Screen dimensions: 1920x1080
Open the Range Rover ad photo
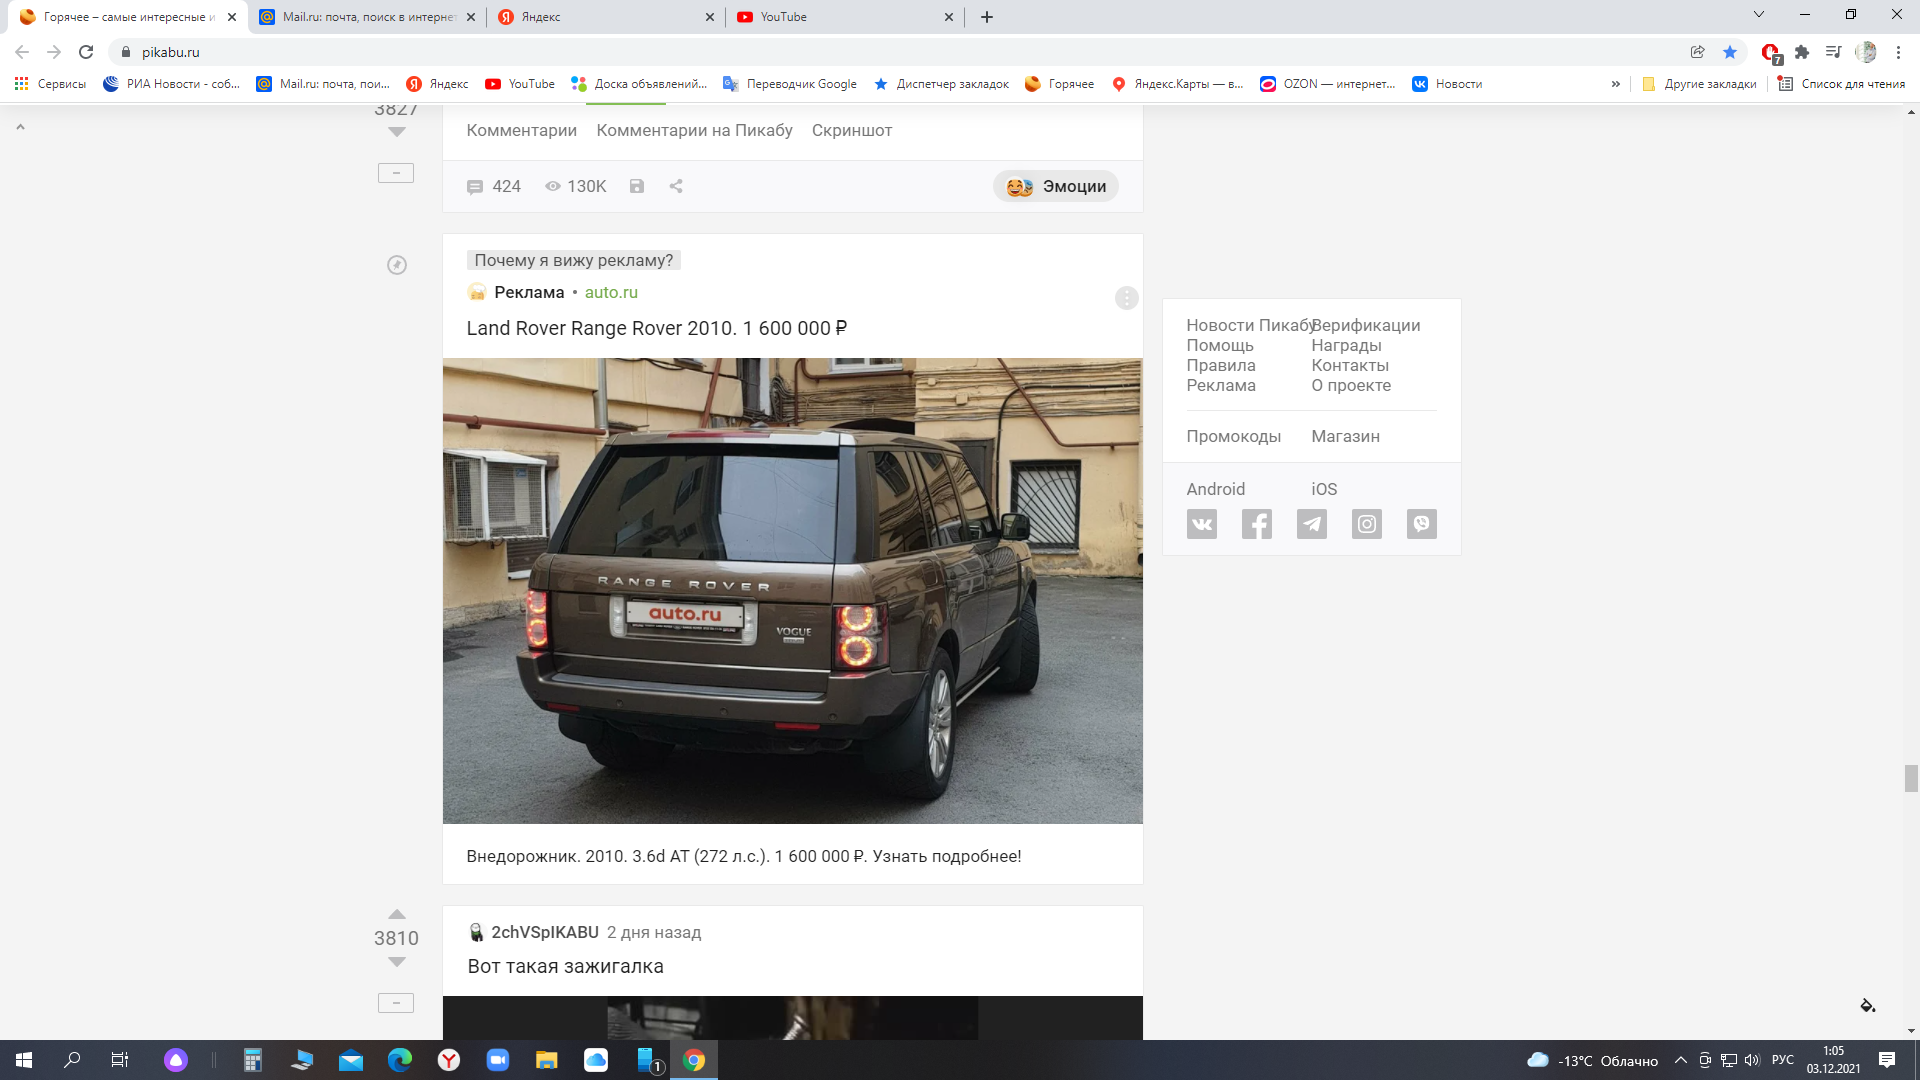pyautogui.click(x=793, y=591)
